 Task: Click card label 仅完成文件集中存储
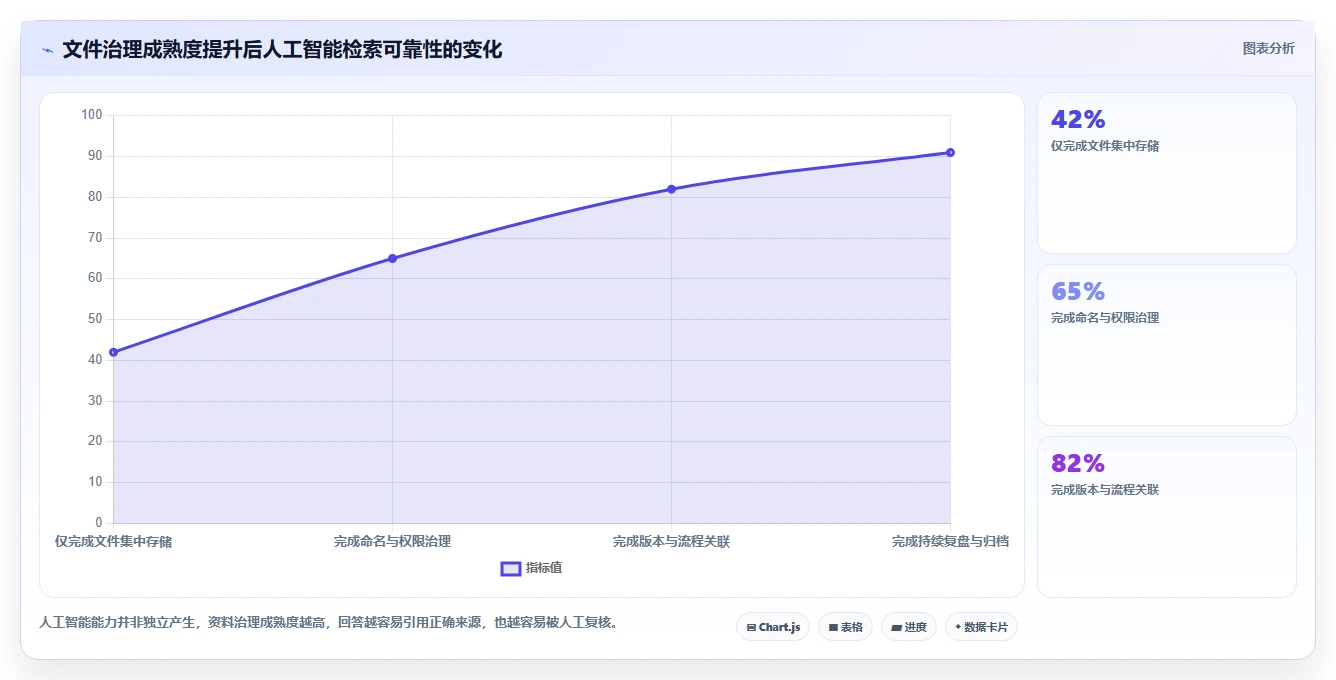click(1105, 146)
